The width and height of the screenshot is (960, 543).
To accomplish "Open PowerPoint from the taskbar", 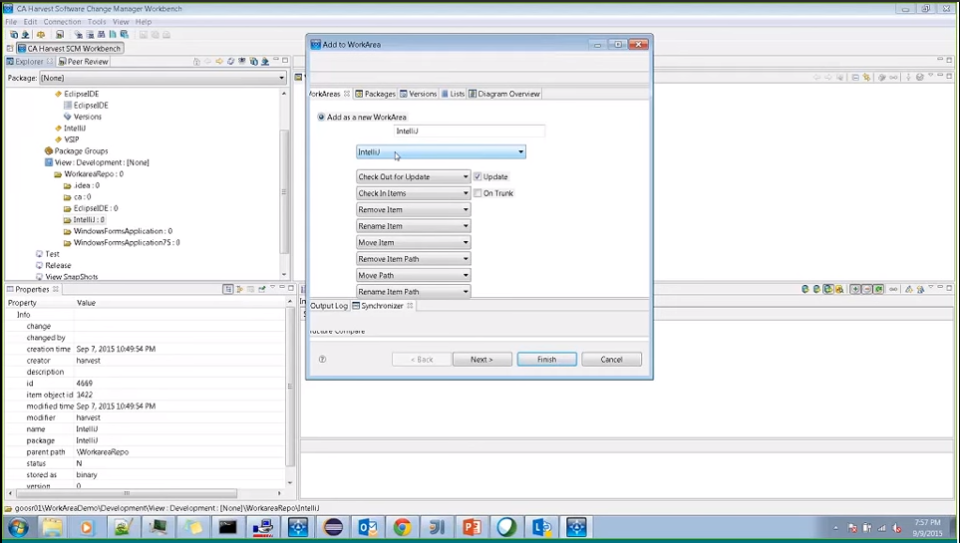I will [x=471, y=527].
